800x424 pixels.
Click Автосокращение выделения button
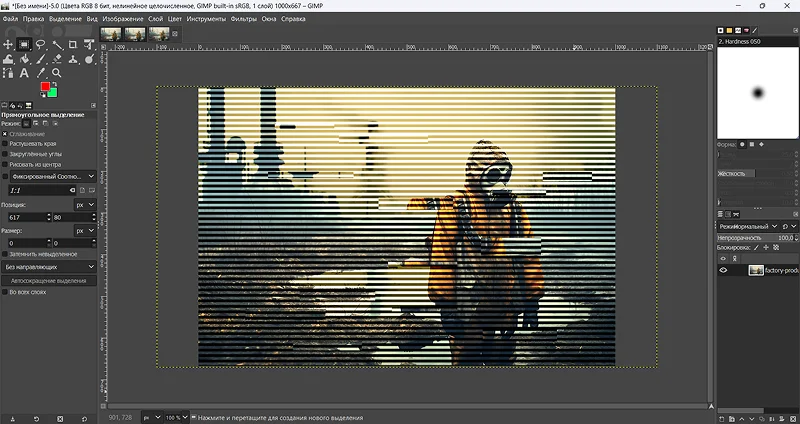click(x=48, y=281)
